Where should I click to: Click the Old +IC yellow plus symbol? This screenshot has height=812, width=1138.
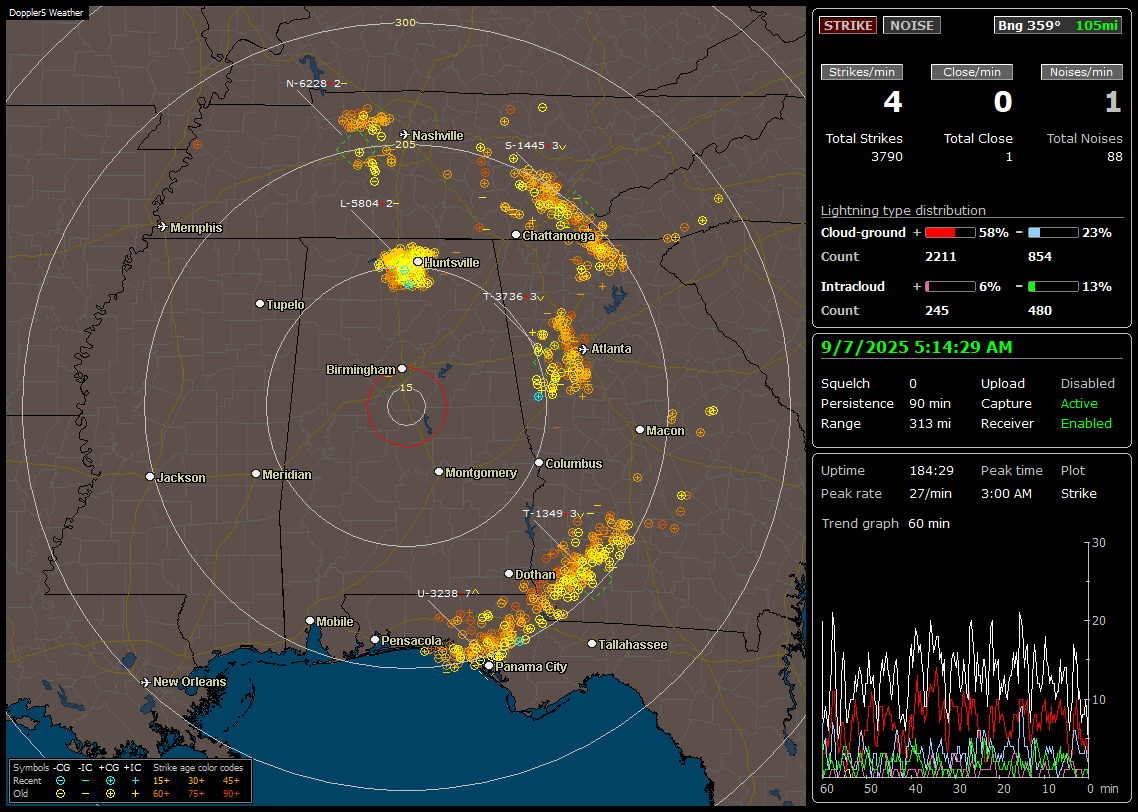135,794
